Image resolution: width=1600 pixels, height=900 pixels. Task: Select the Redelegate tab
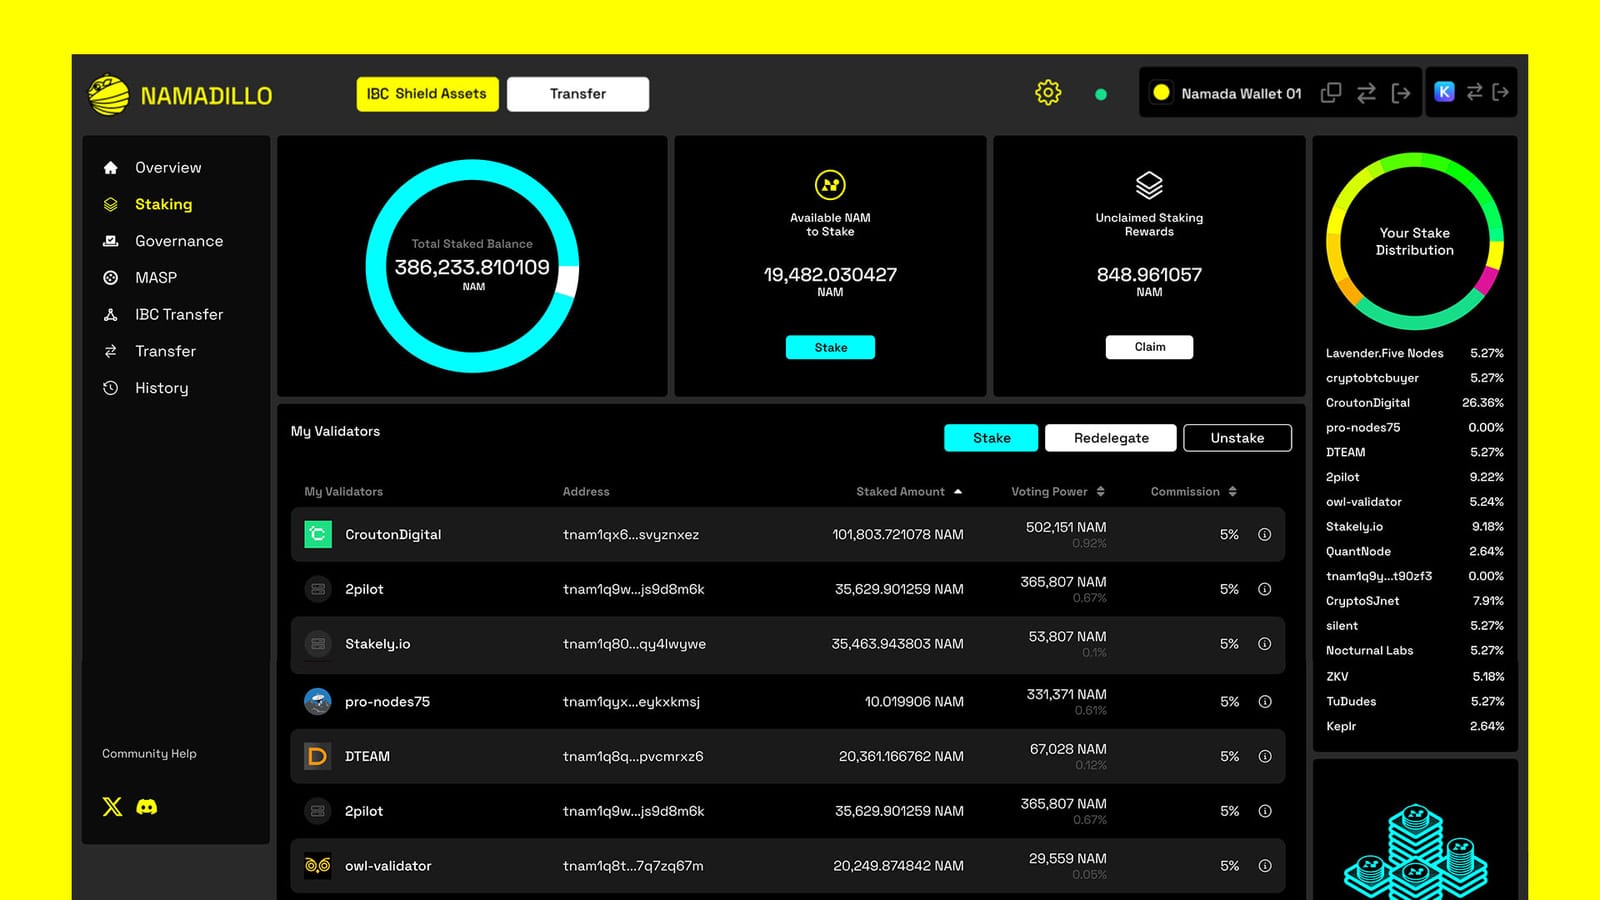1110,437
